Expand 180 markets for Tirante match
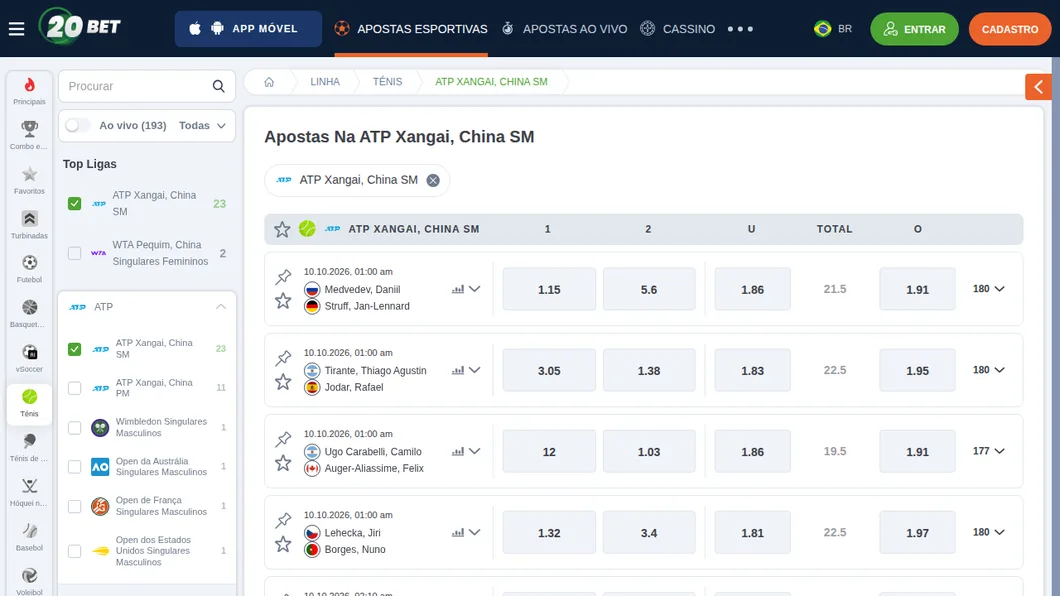 tap(988, 370)
